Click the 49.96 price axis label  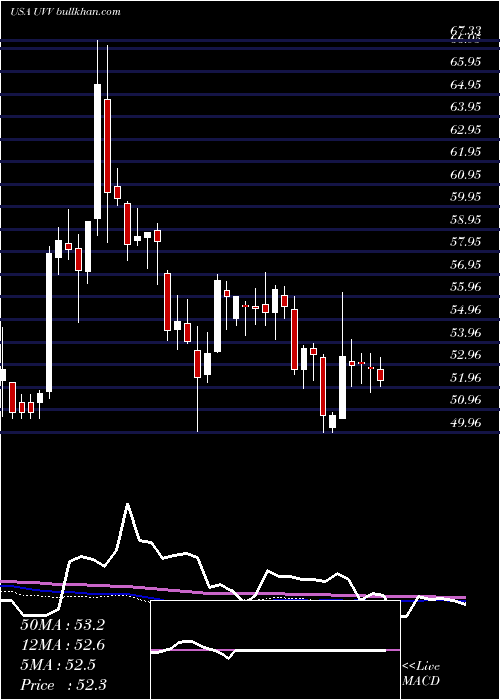(x=466, y=422)
